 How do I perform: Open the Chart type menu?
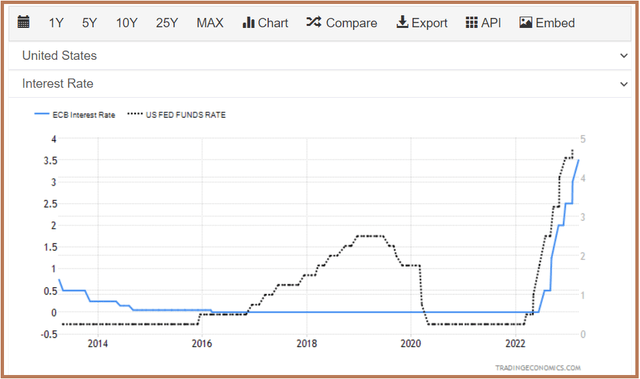point(265,23)
